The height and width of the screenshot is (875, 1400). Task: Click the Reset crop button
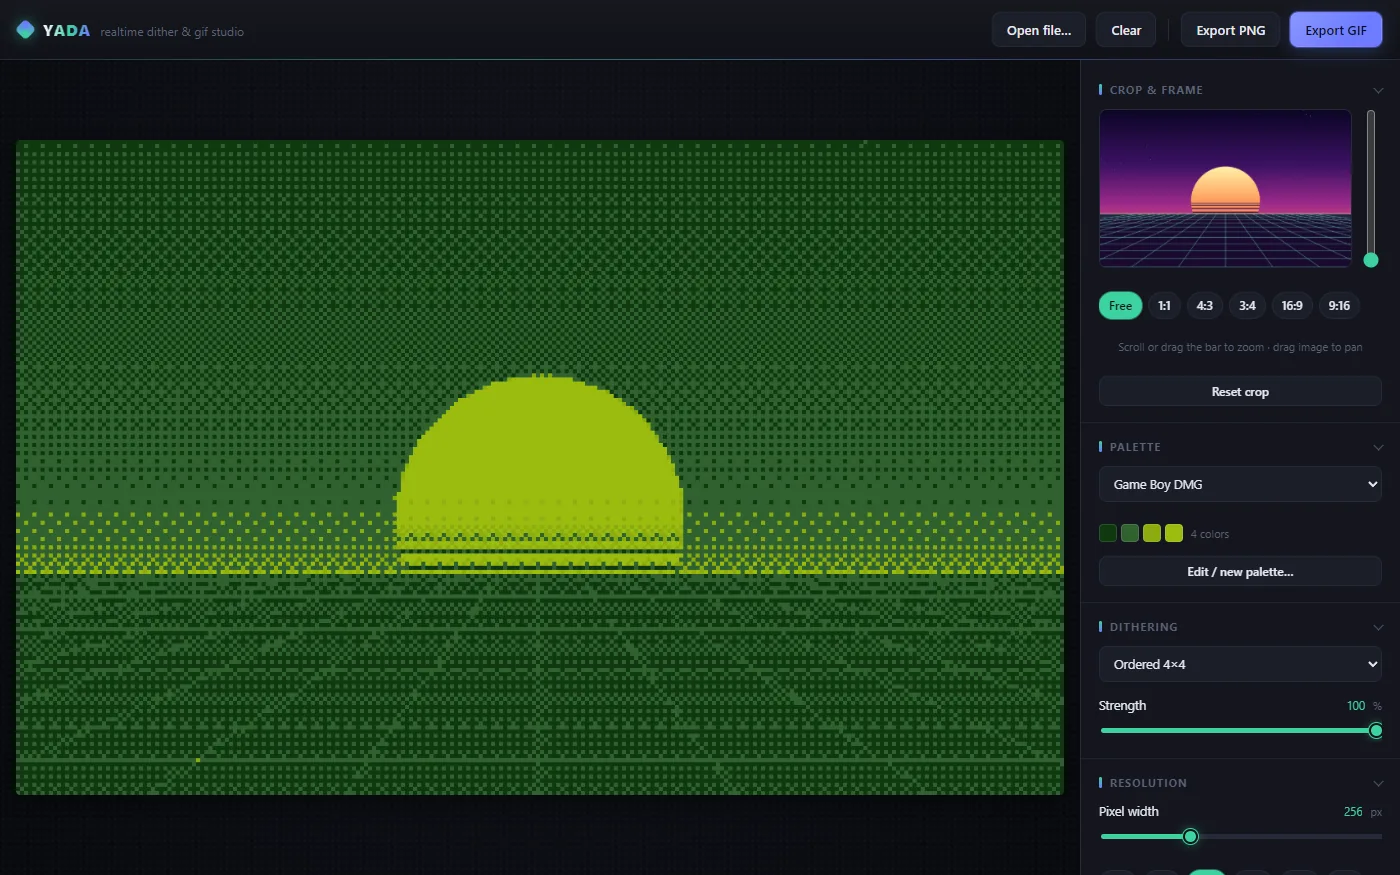click(1240, 391)
